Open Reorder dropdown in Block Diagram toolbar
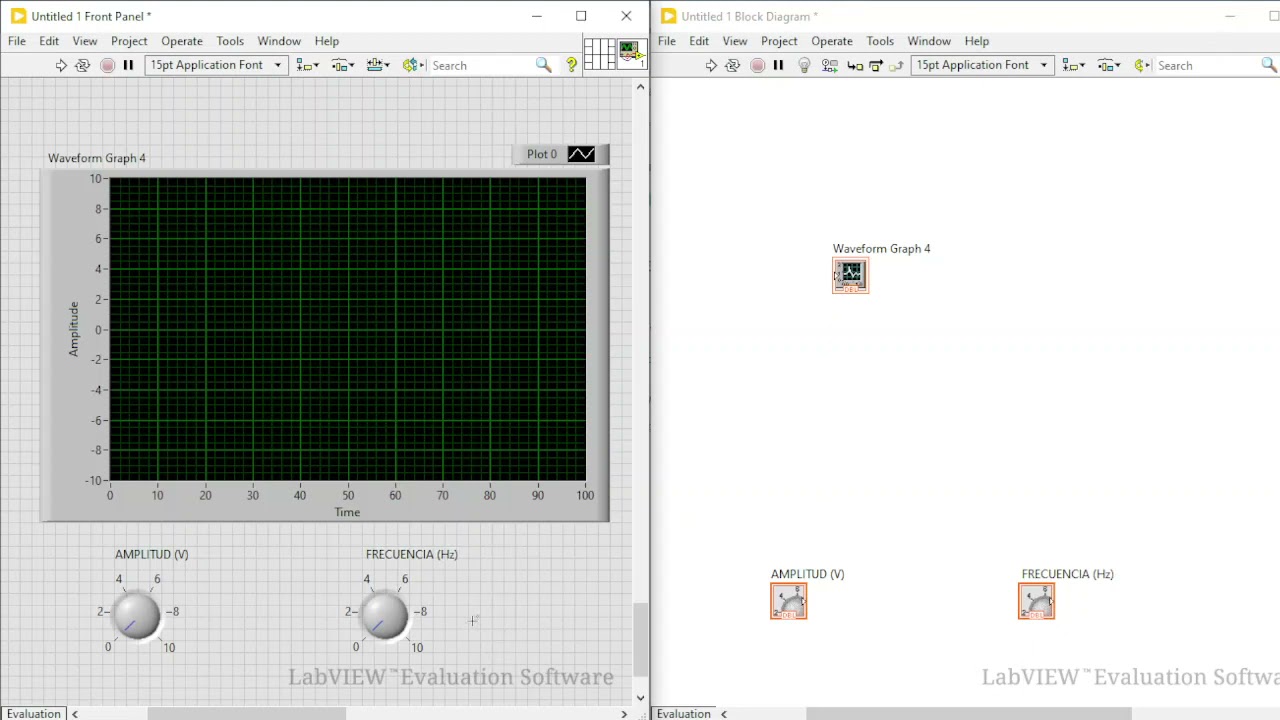Screen dimensions: 1280x720 click(x=1142, y=65)
